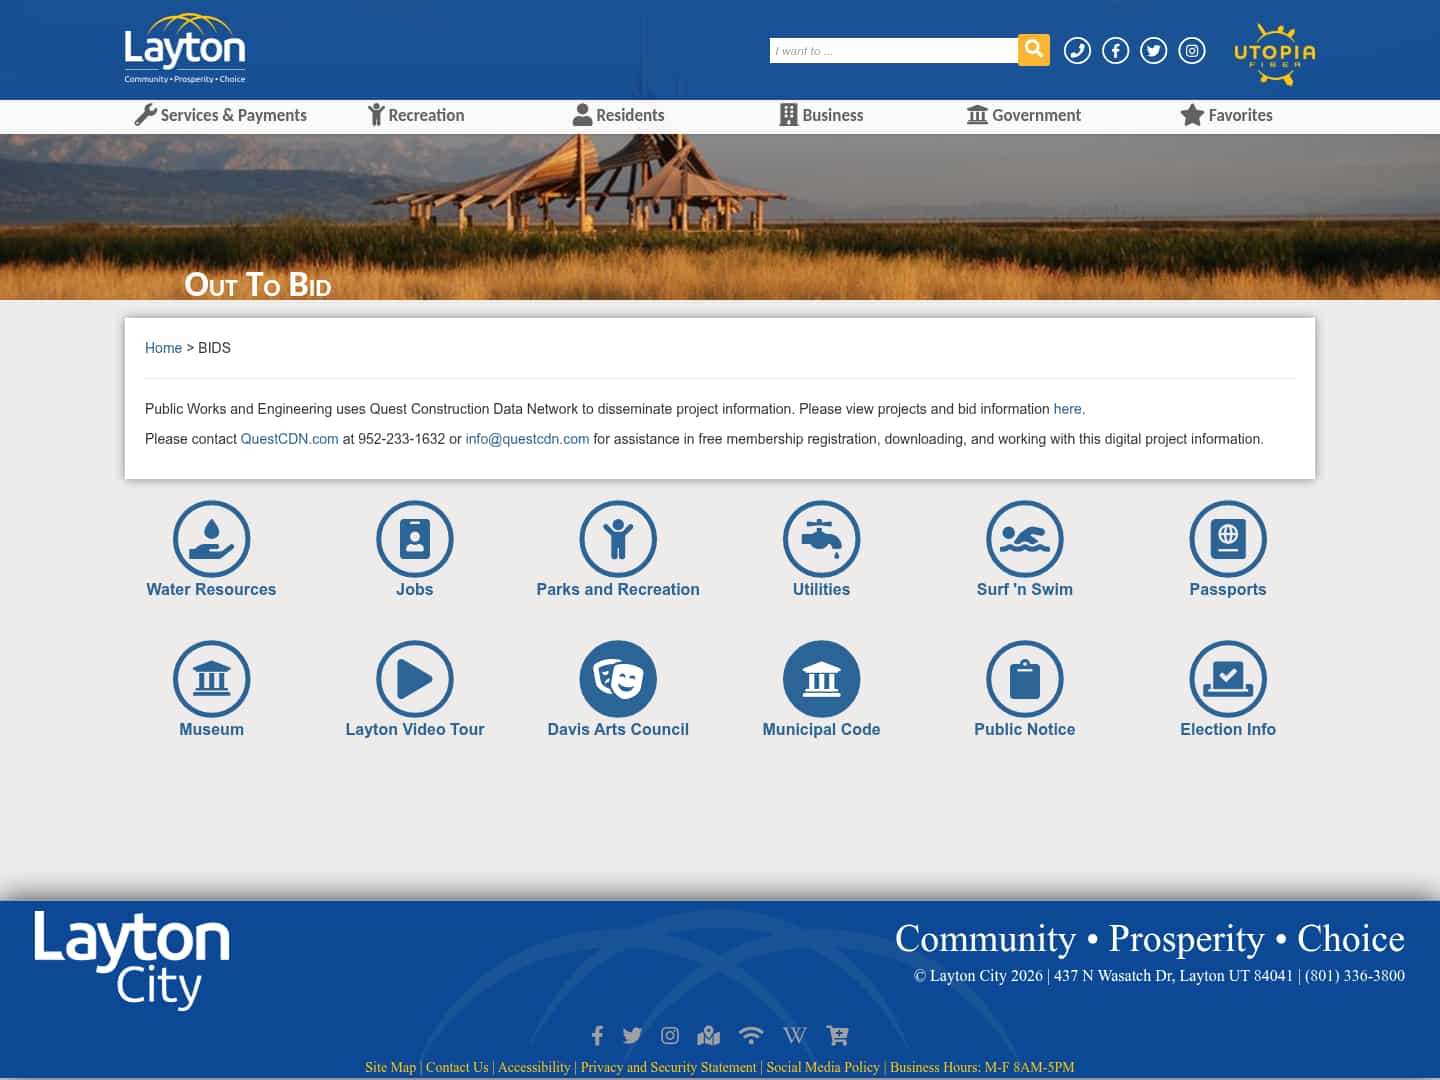This screenshot has width=1440, height=1080.
Task: Click the Election Info text label
Action: click(1228, 729)
